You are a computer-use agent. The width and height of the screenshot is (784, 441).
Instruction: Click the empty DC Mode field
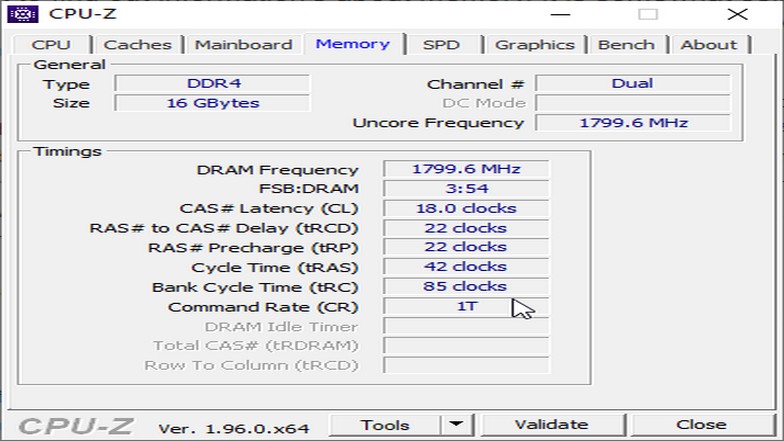632,103
